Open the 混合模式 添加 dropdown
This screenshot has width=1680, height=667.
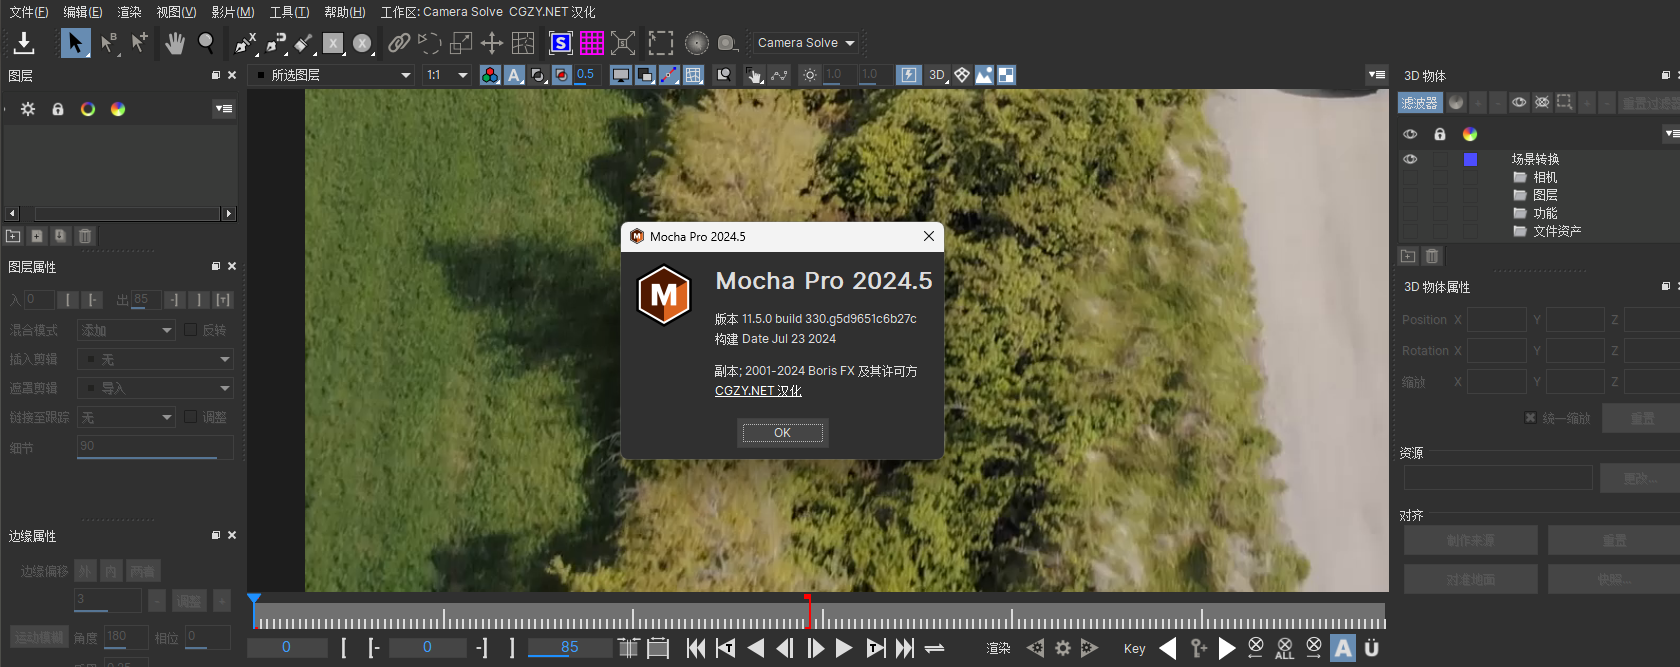(x=127, y=330)
